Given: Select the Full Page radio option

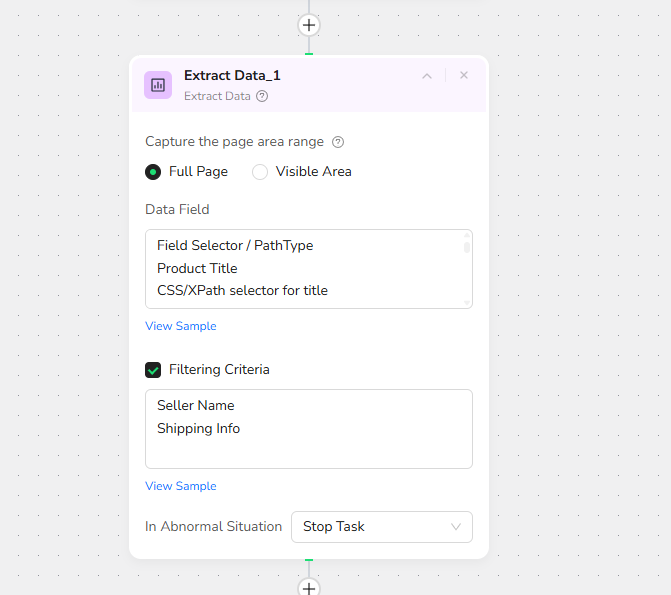Looking at the screenshot, I should click(x=153, y=172).
